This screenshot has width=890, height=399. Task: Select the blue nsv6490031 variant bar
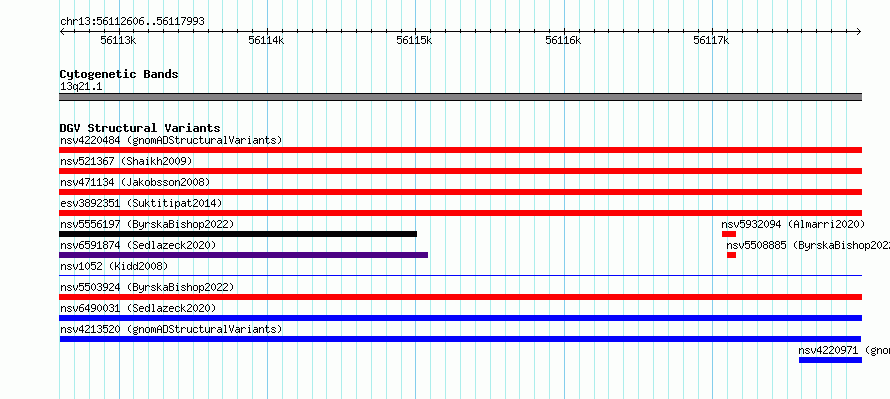460,318
